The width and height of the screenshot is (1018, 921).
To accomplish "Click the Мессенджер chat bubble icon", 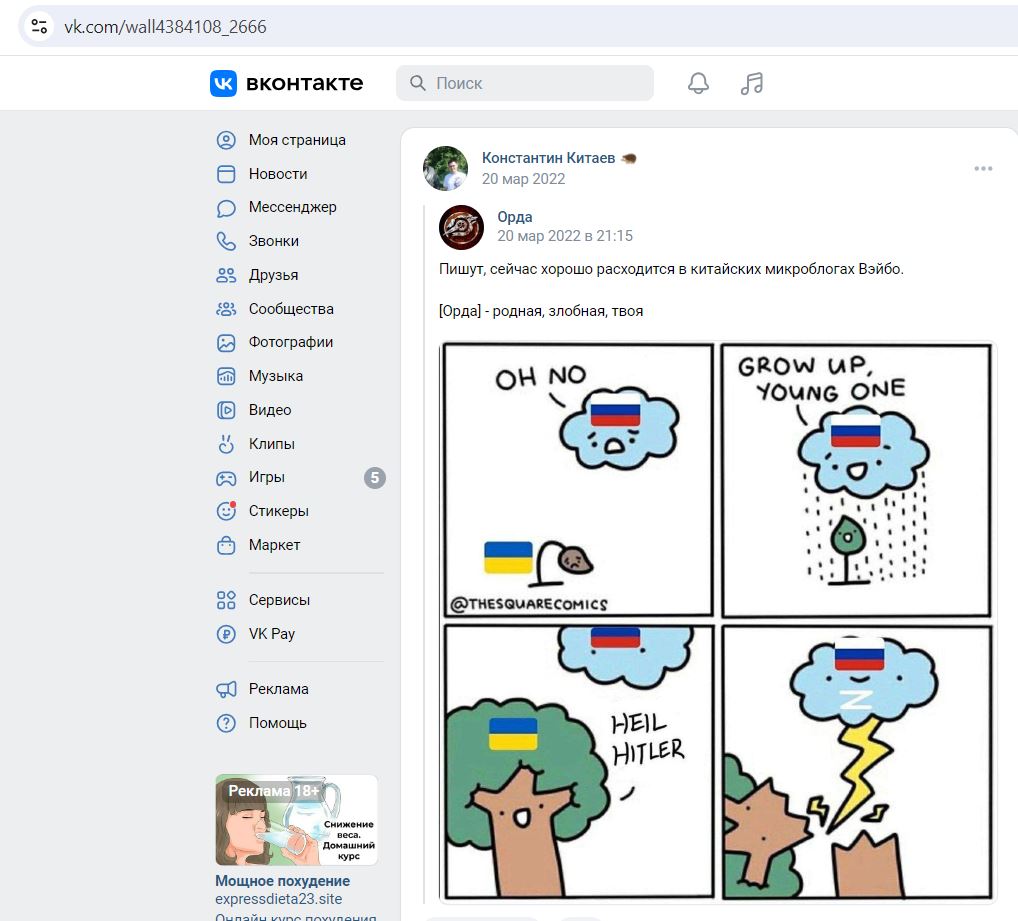I will pos(226,208).
